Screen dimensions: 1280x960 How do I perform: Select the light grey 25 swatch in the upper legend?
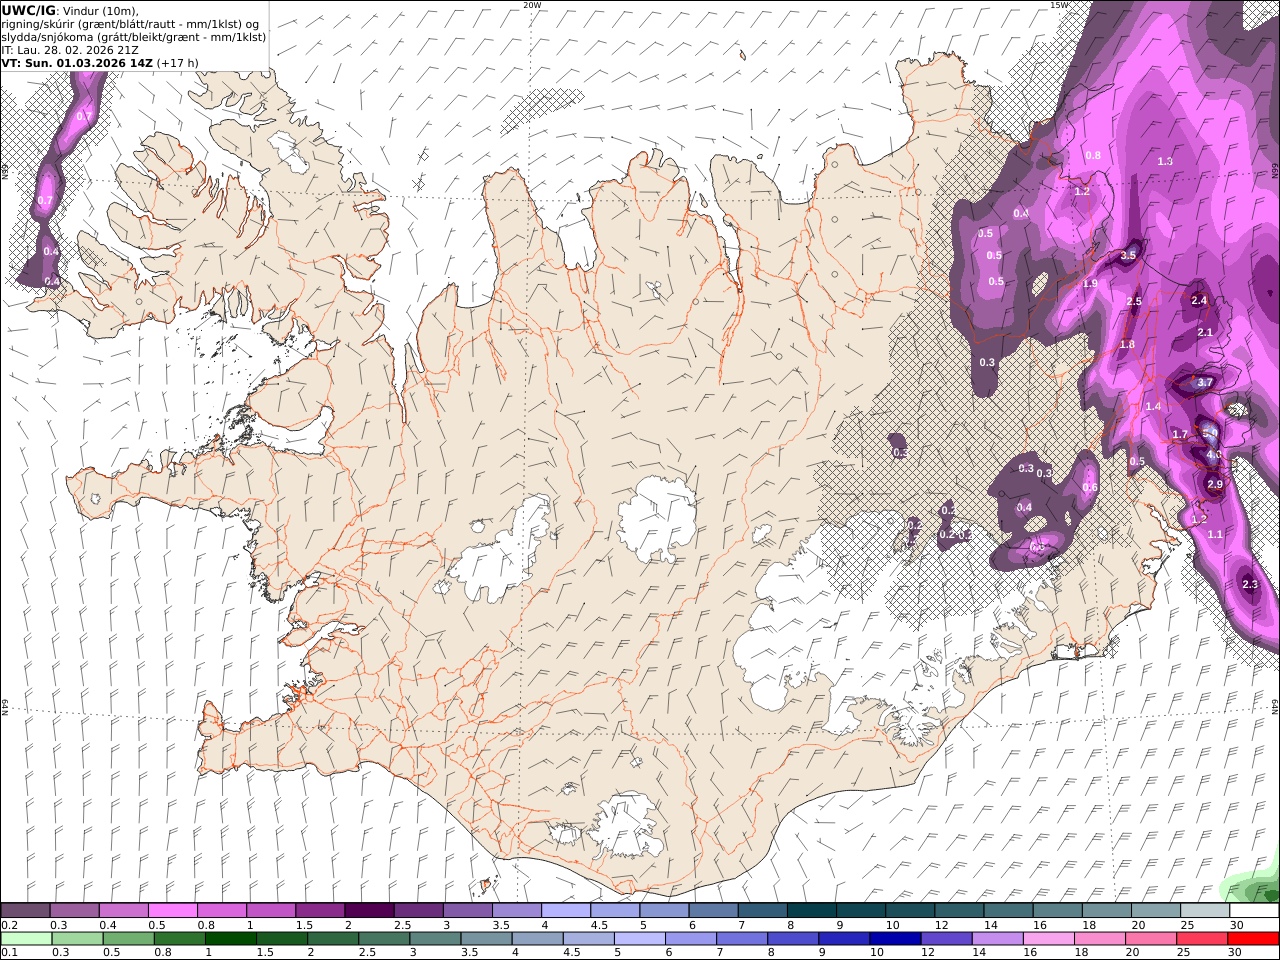tap(1205, 911)
